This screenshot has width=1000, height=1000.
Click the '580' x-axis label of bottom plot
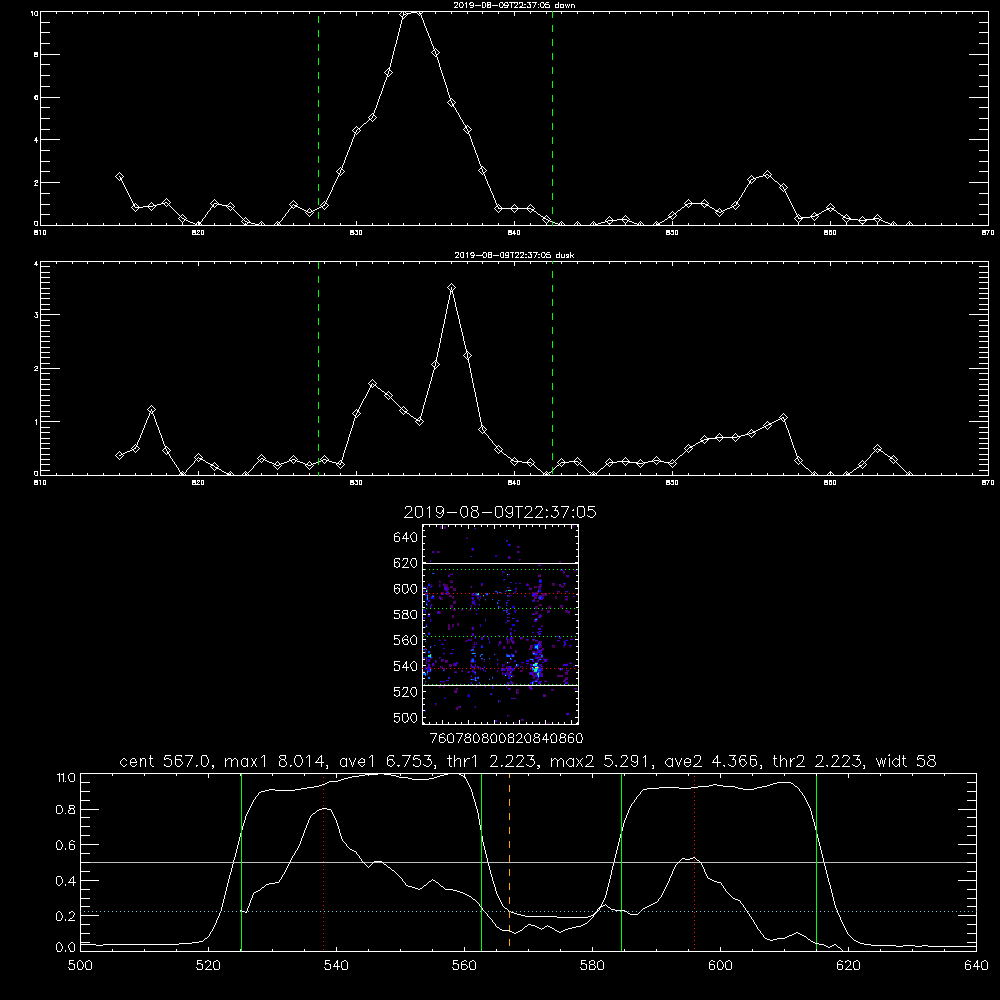(x=592, y=965)
